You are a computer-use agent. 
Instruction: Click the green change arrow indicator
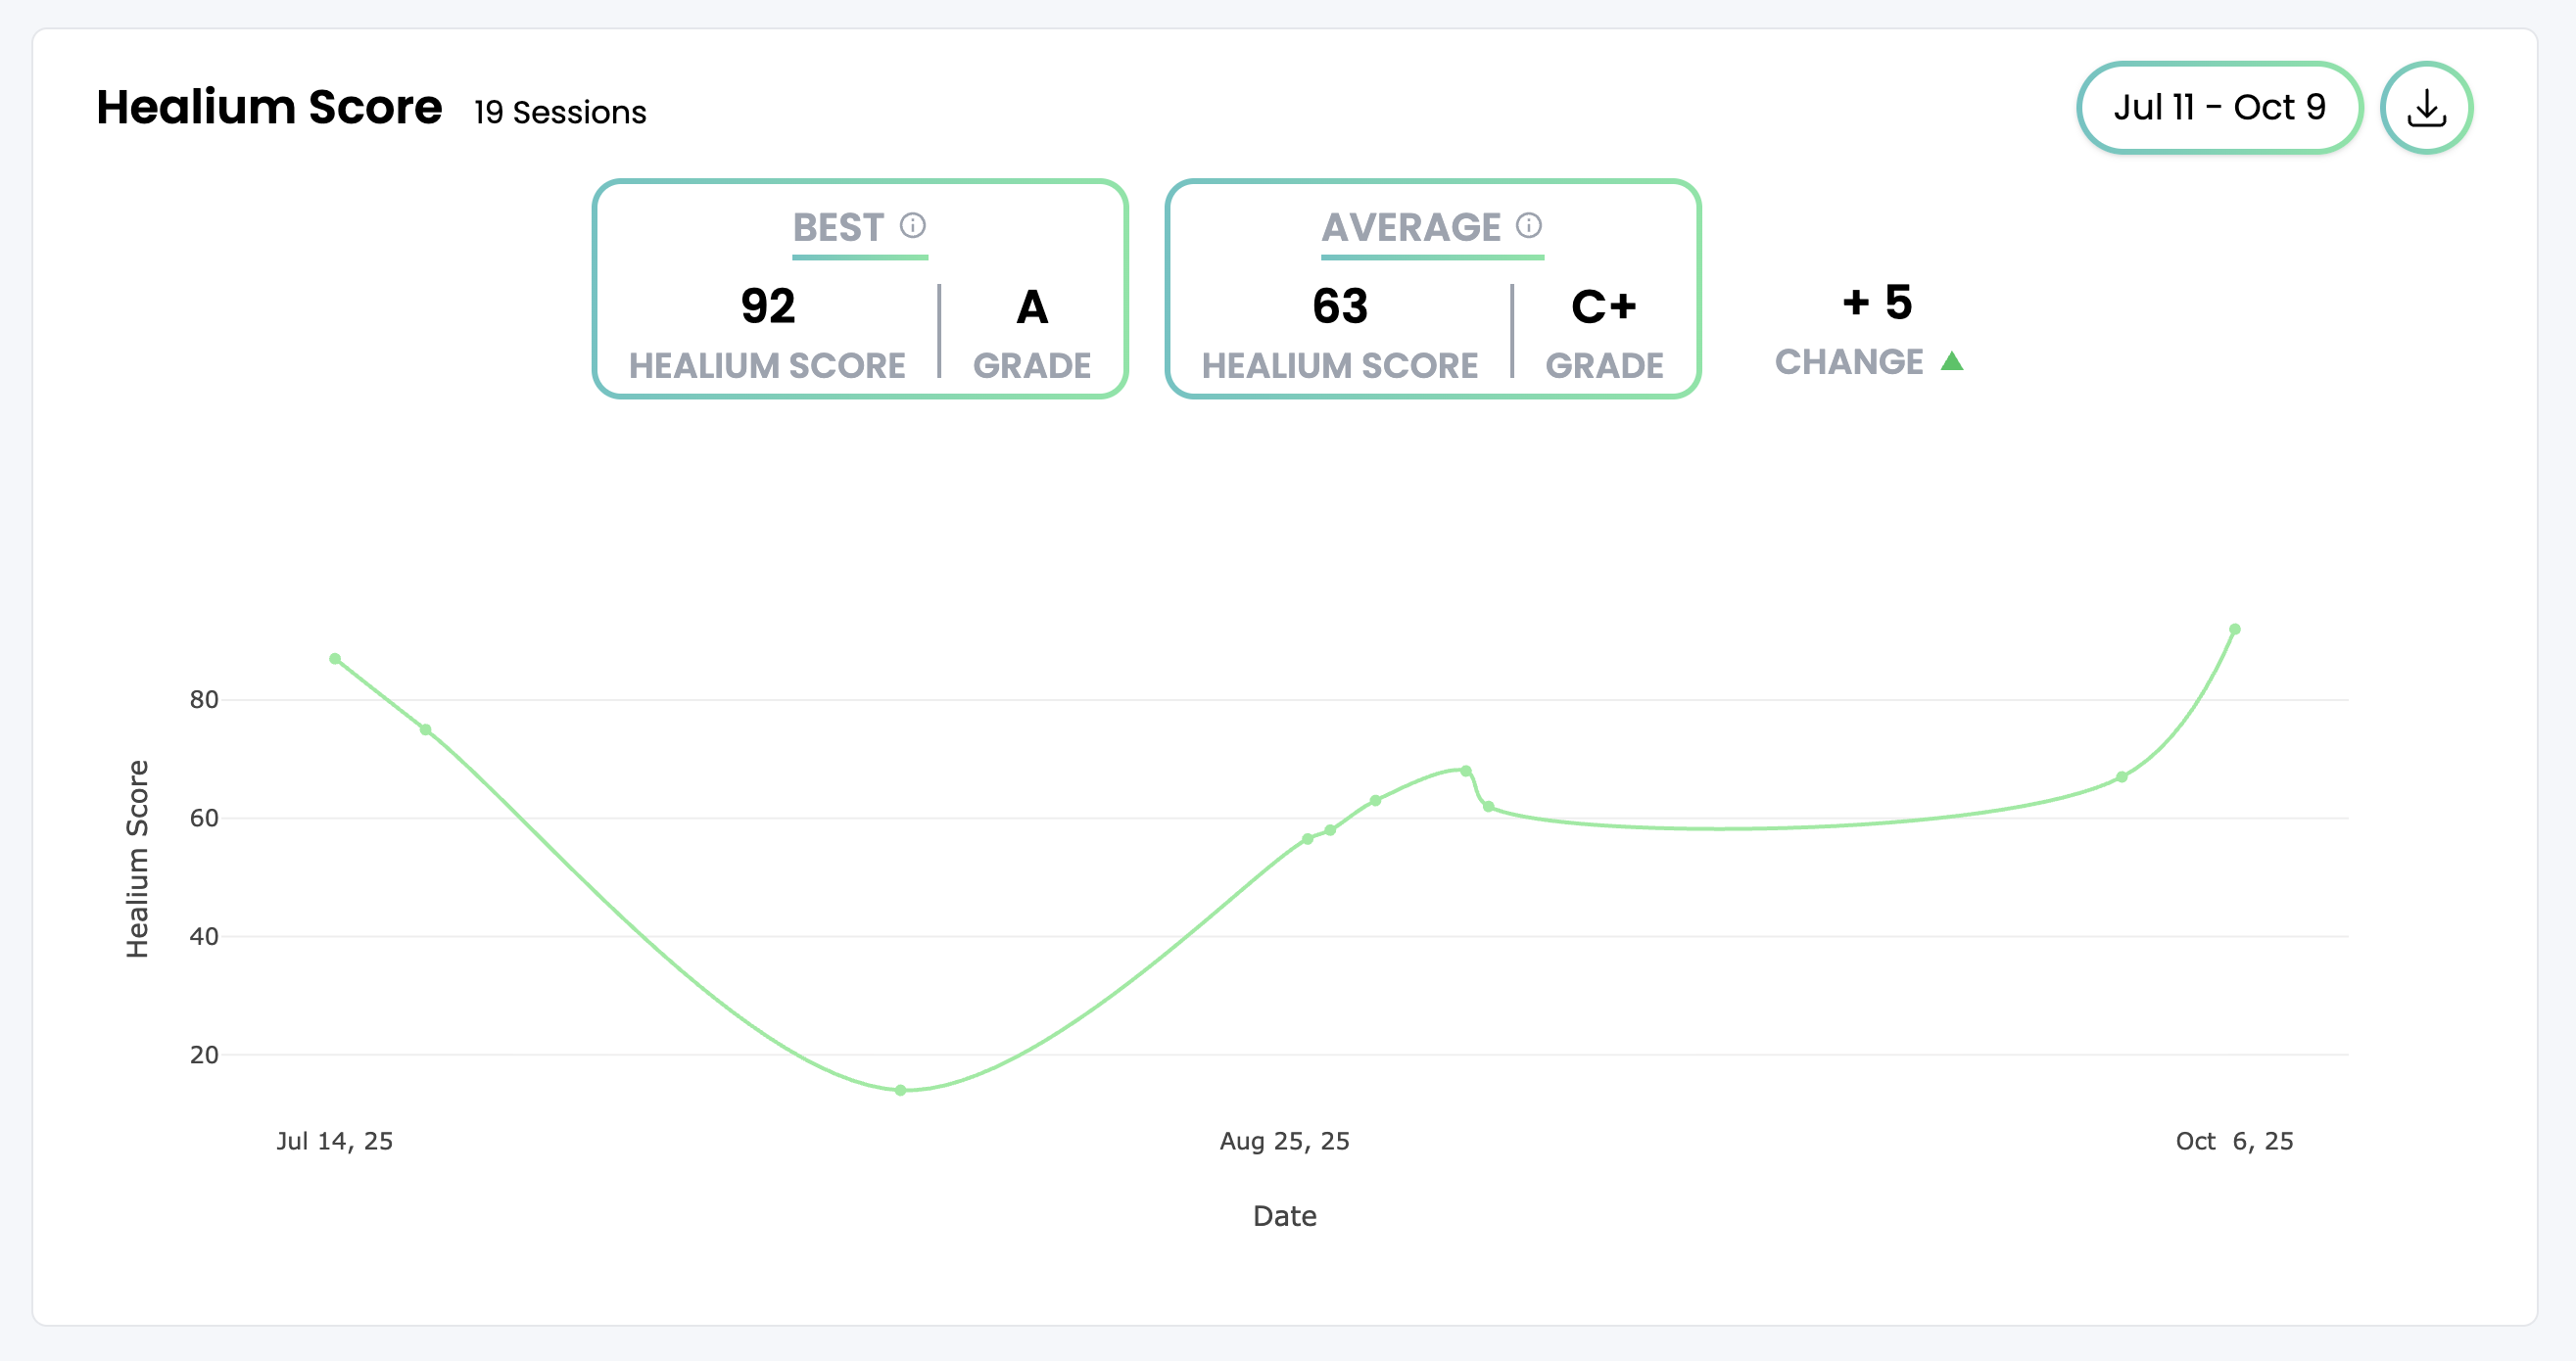pos(1951,361)
